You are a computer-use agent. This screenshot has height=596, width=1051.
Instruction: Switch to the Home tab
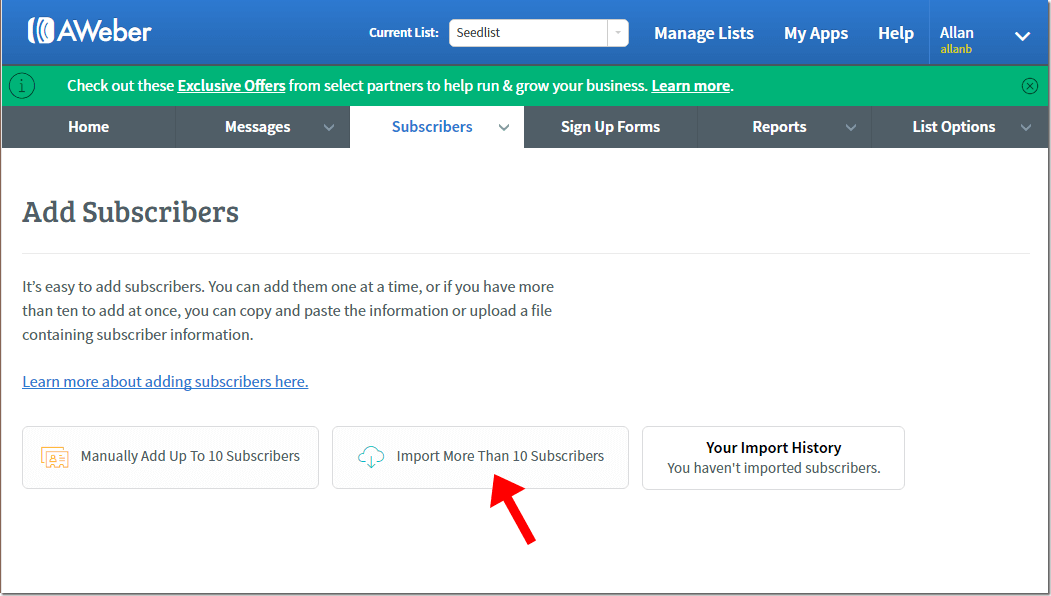click(88, 127)
